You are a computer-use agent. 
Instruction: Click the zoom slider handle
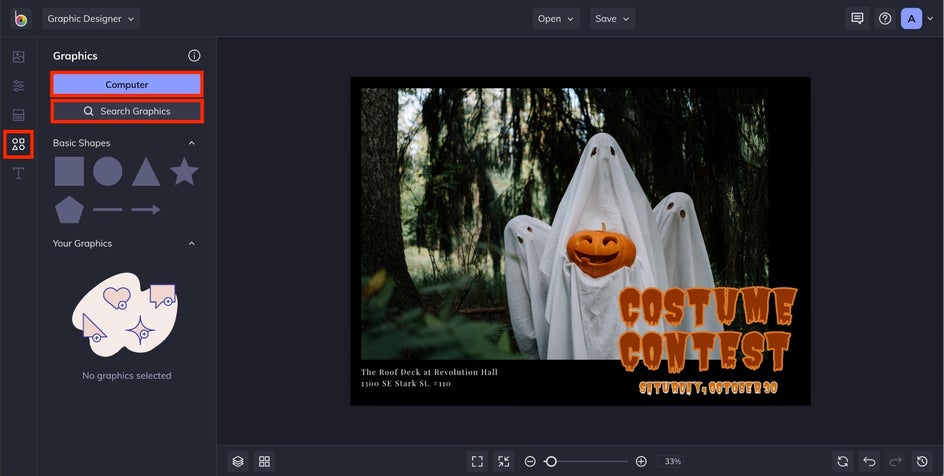click(x=550, y=461)
